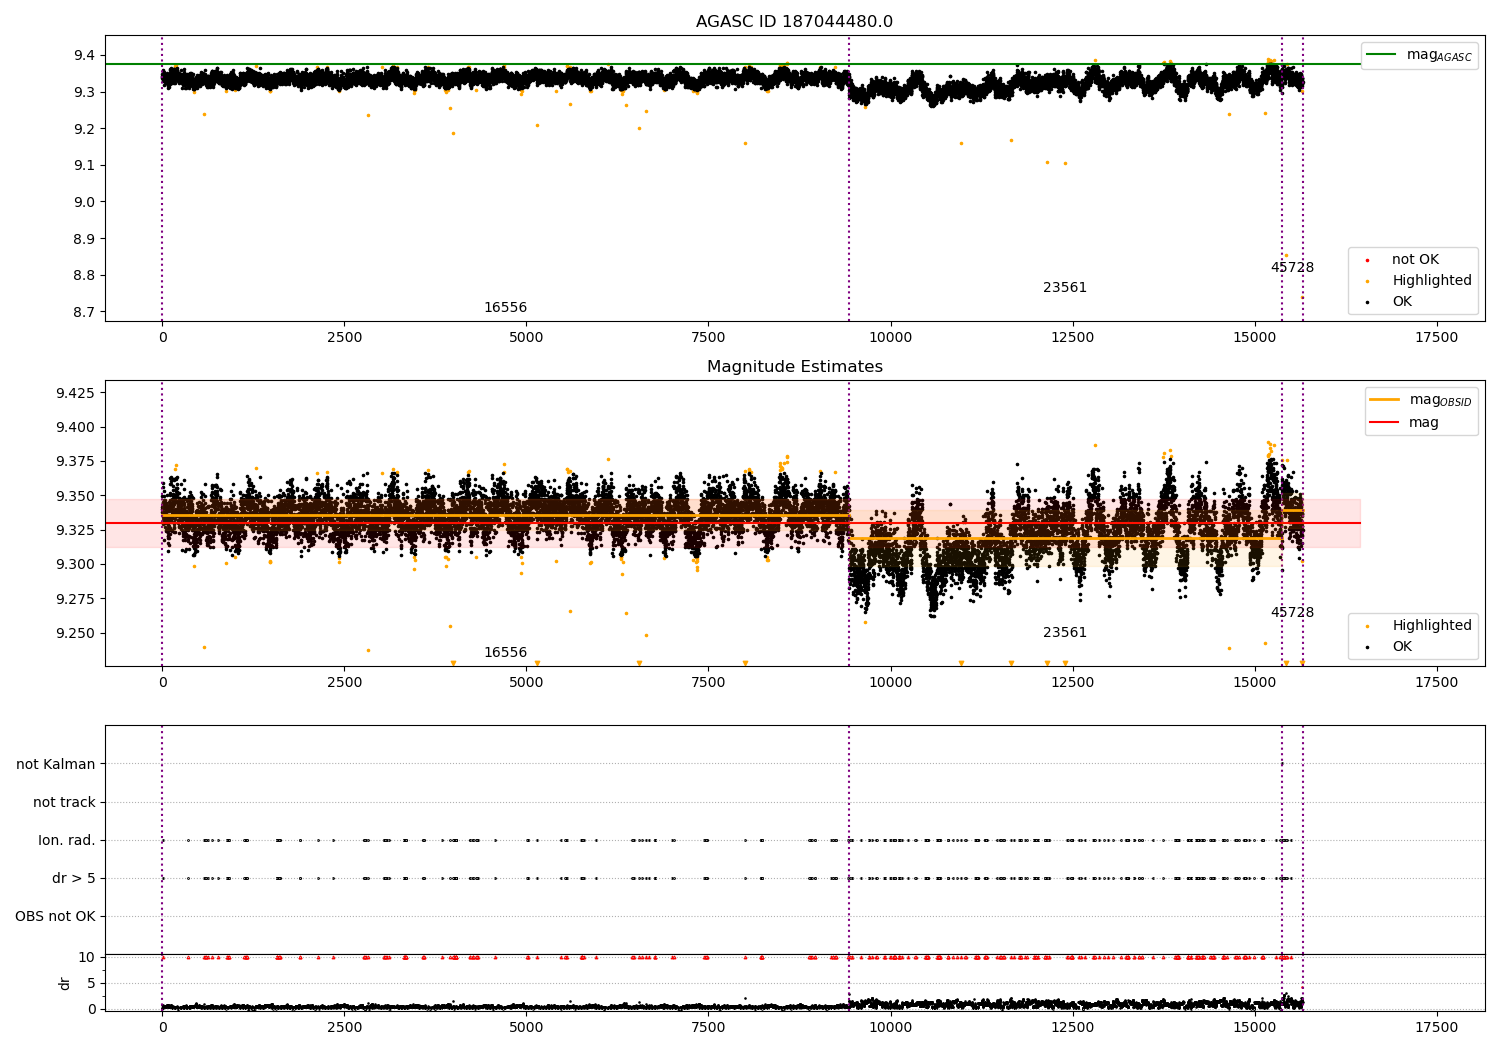Click y-tick '9.250' on middle plot
This screenshot has height=1050, width=1500.
pos(76,633)
